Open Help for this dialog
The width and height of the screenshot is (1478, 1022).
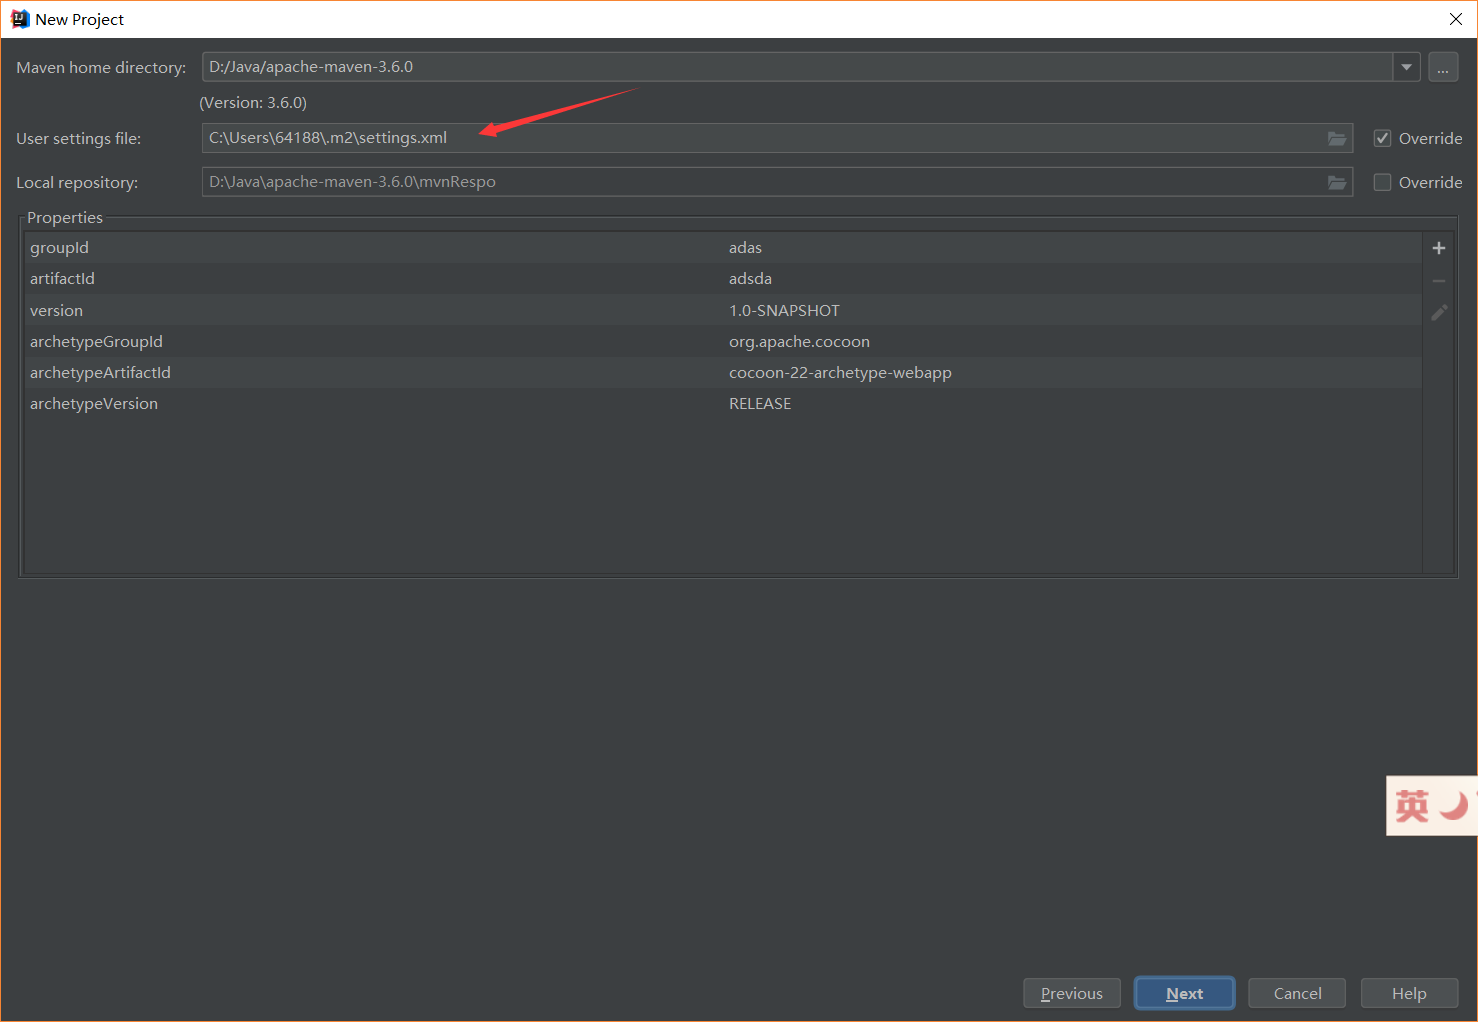coord(1409,993)
